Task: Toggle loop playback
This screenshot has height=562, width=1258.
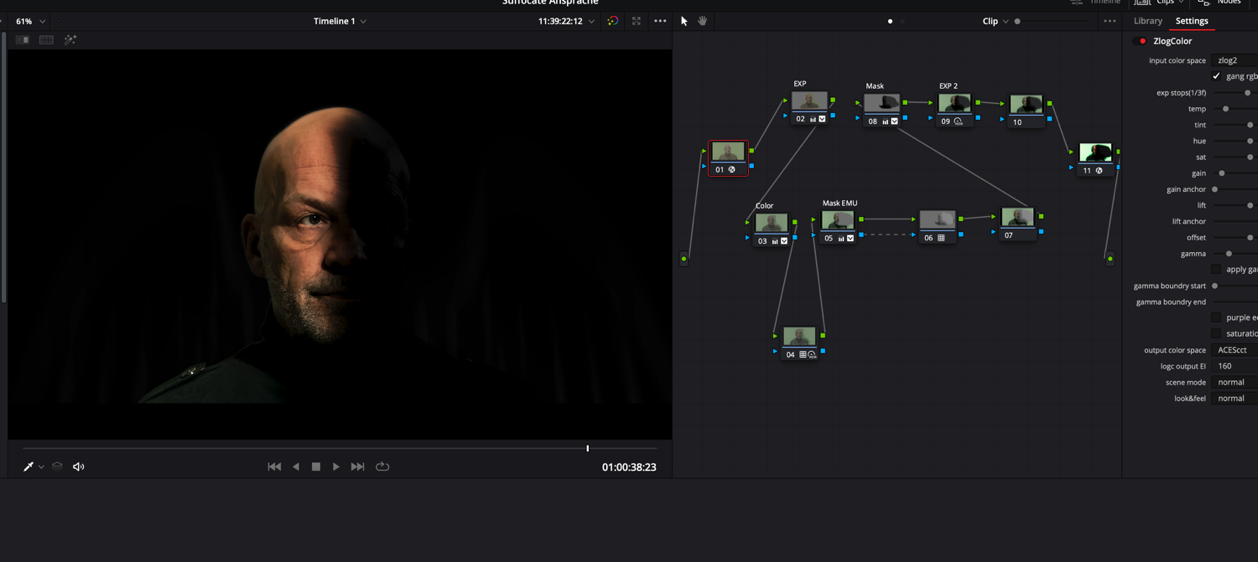Action: [382, 467]
